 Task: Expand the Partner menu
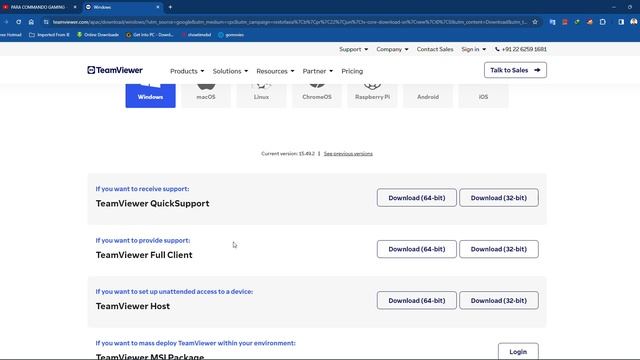[x=318, y=71]
